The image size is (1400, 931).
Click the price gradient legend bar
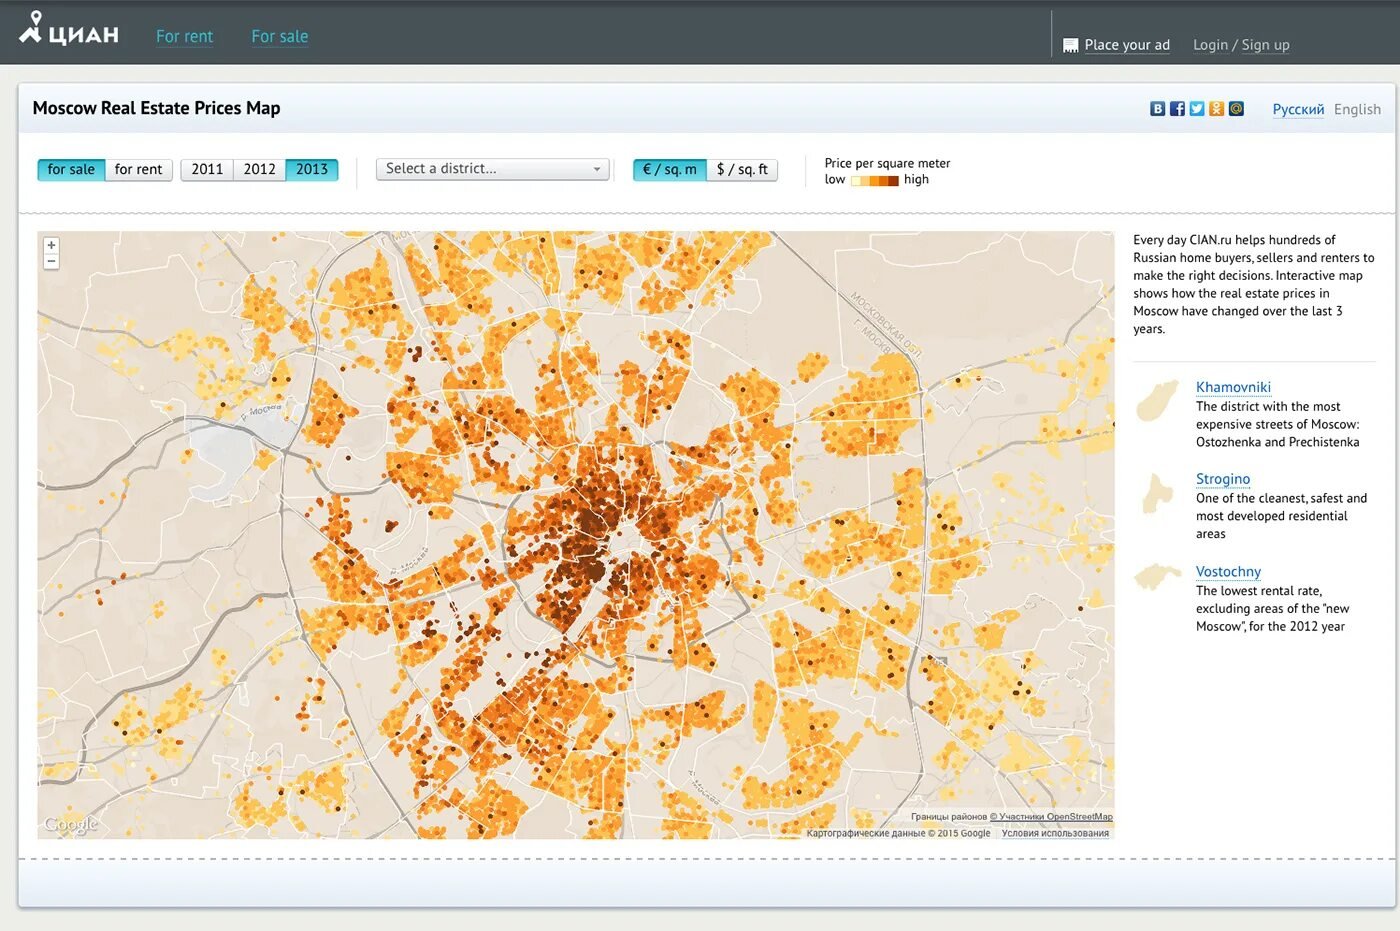pyautogui.click(x=875, y=180)
